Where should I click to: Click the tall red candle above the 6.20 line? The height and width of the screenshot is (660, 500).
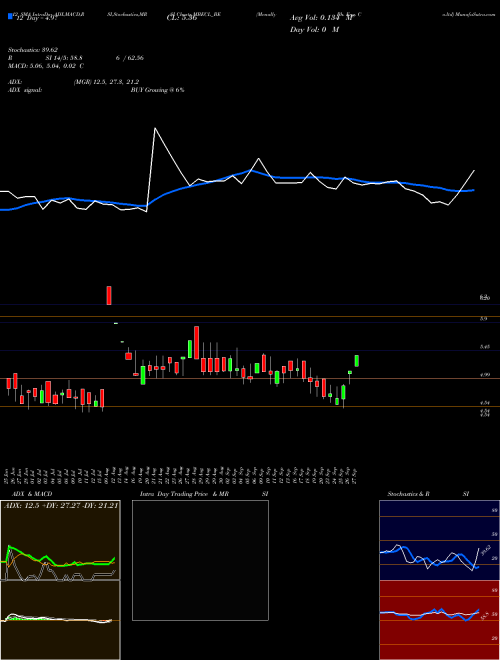[x=109, y=295]
